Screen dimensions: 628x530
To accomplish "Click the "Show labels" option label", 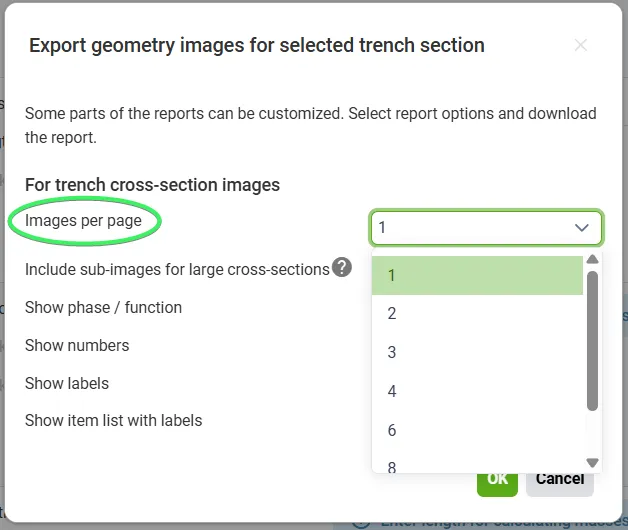I will click(67, 383).
